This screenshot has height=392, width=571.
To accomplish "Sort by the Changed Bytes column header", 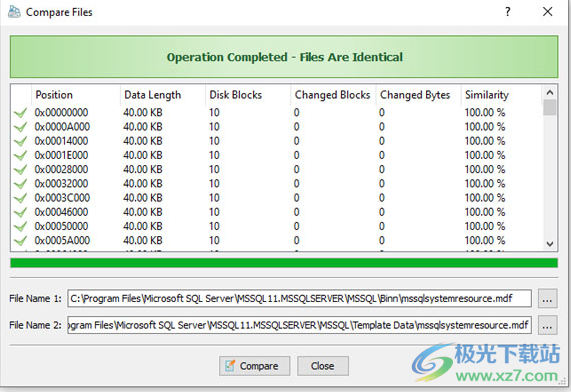I will click(419, 95).
